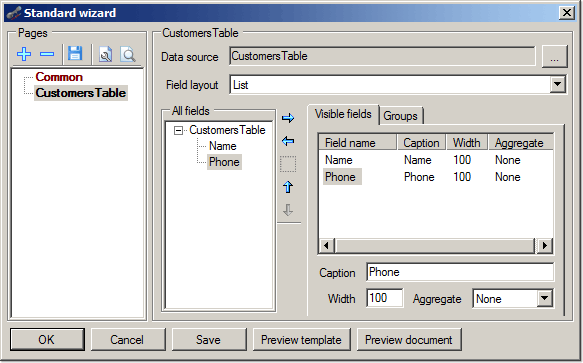Screen dimensions: 583x363
Task: Browse data source with ellipsis button
Action: pyautogui.click(x=554, y=57)
